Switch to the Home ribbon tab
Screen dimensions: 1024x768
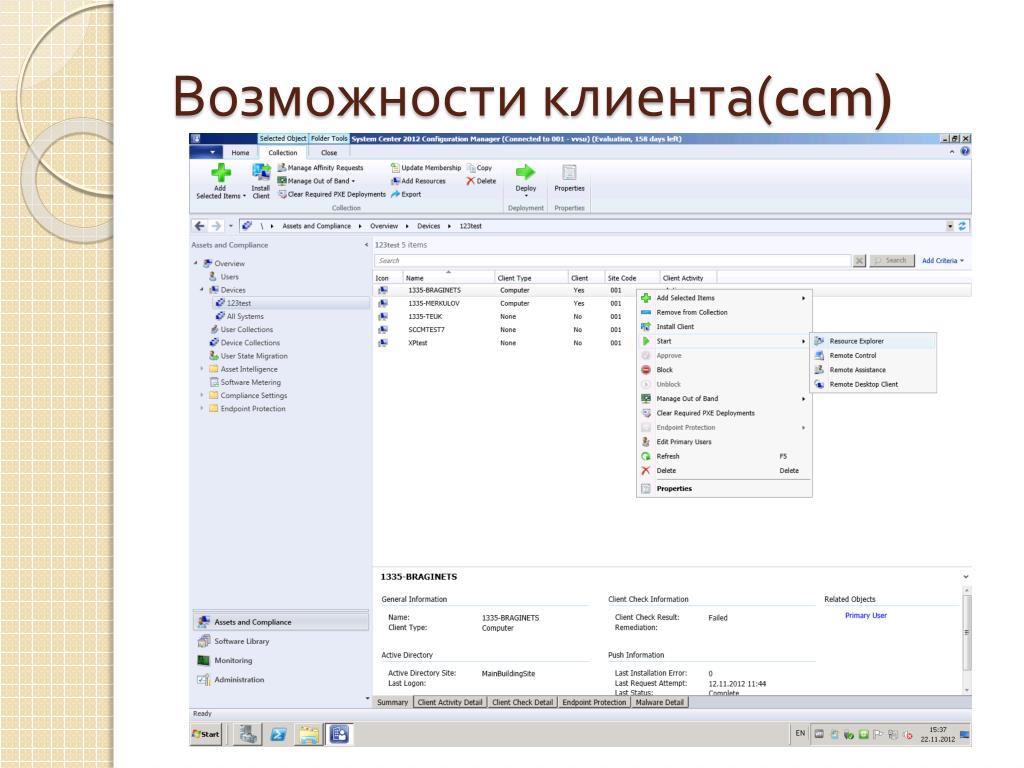240,153
